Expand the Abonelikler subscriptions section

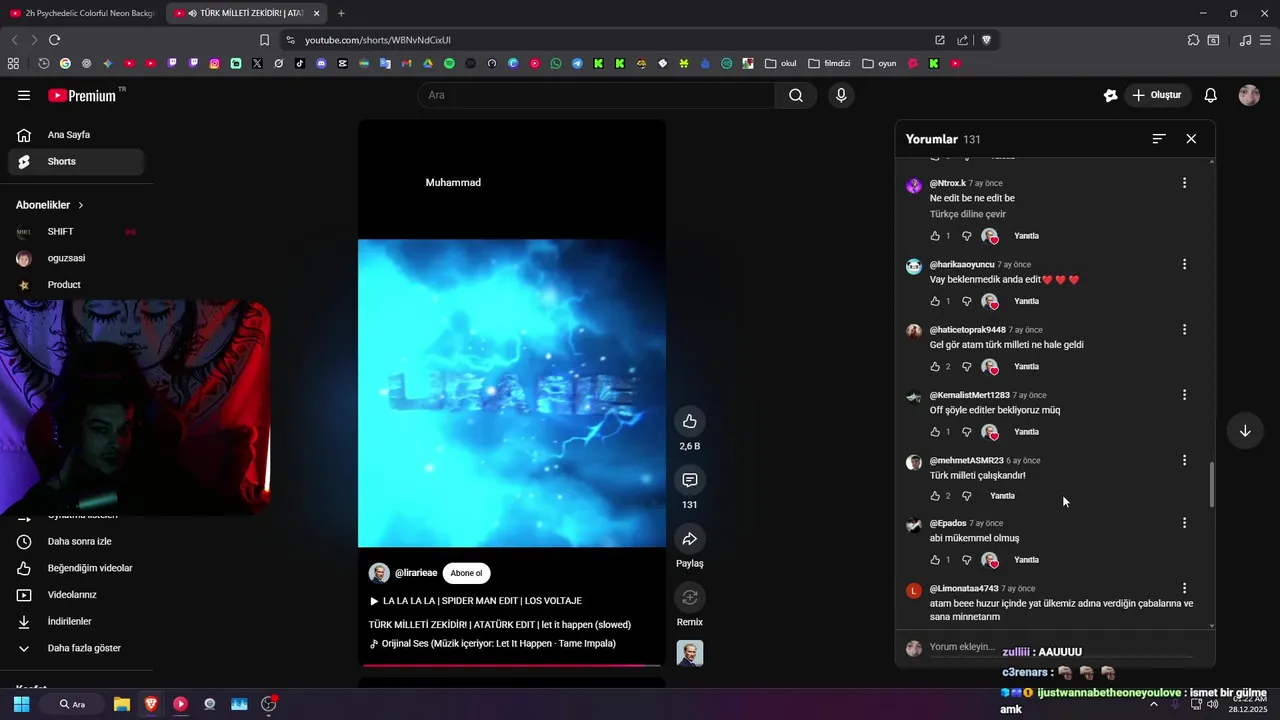50,205
